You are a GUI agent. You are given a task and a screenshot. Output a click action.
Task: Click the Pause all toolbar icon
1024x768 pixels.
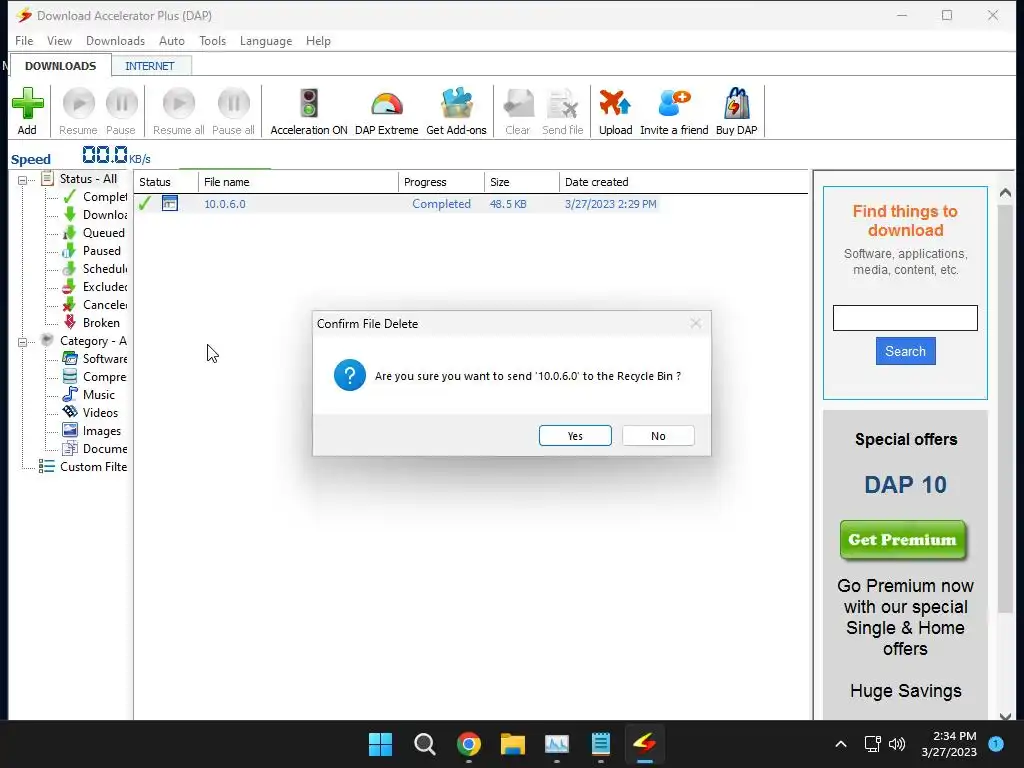pos(233,104)
